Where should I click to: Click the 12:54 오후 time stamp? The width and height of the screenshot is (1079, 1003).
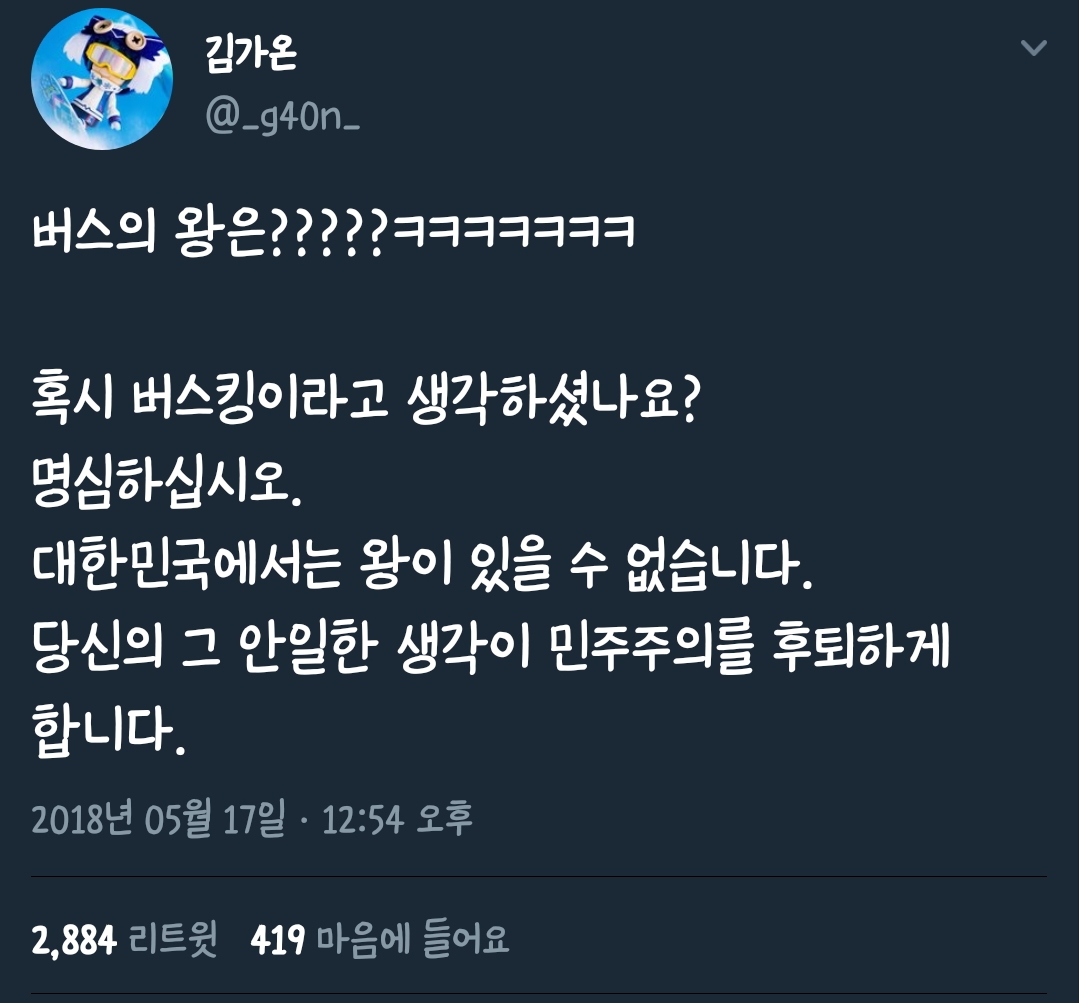tap(397, 819)
